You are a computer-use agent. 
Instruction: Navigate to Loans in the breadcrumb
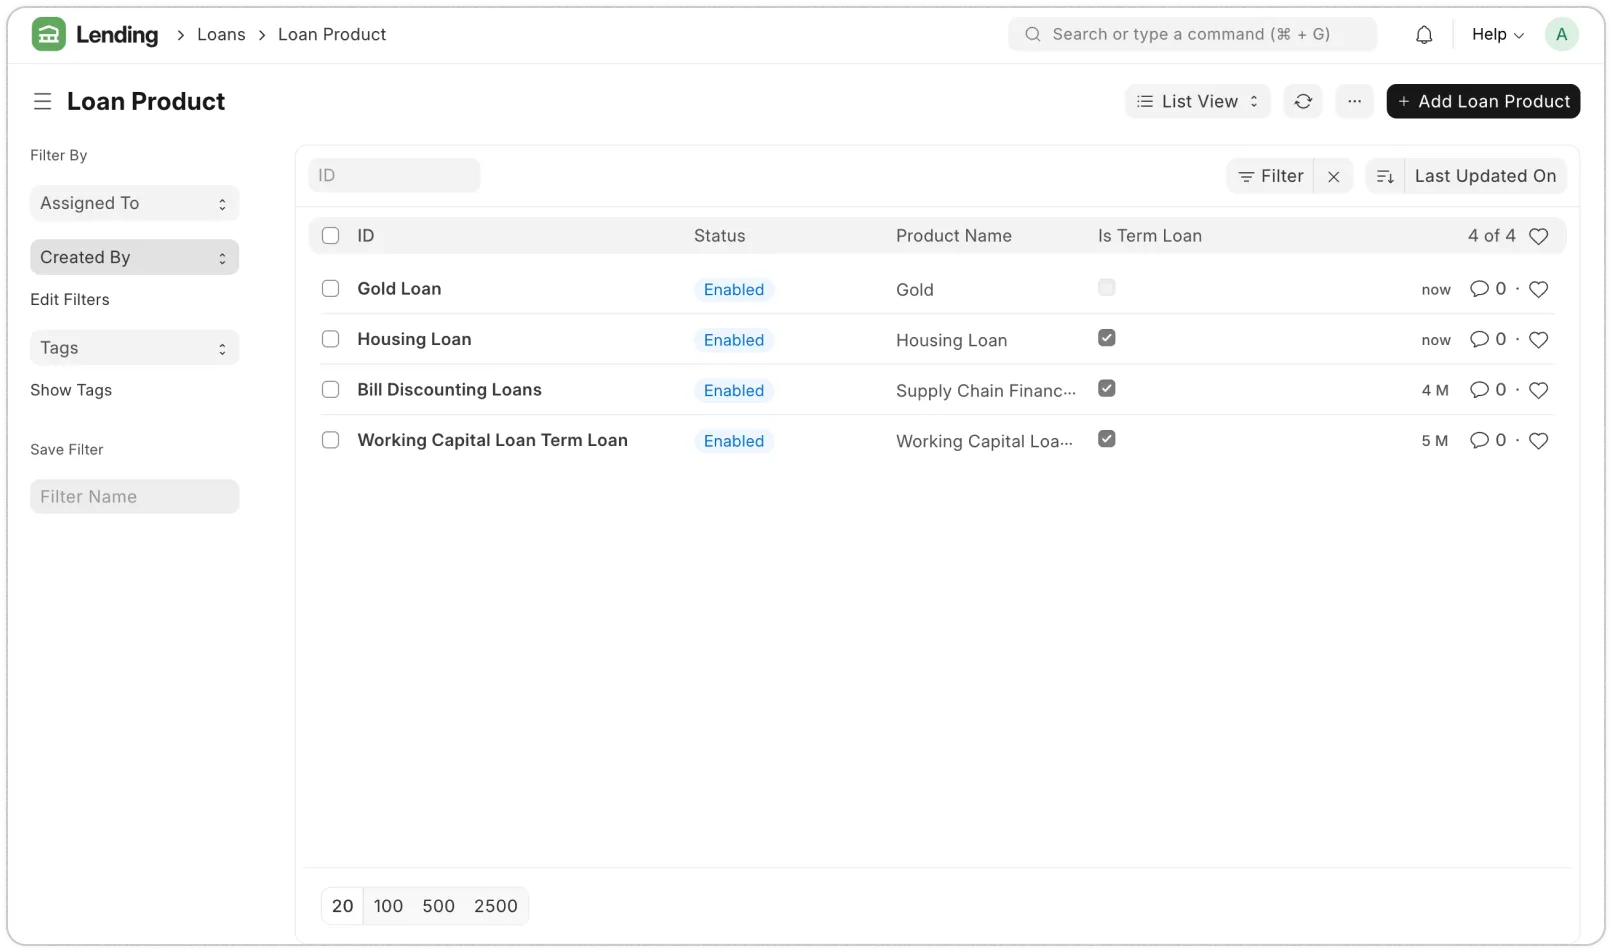coord(221,34)
